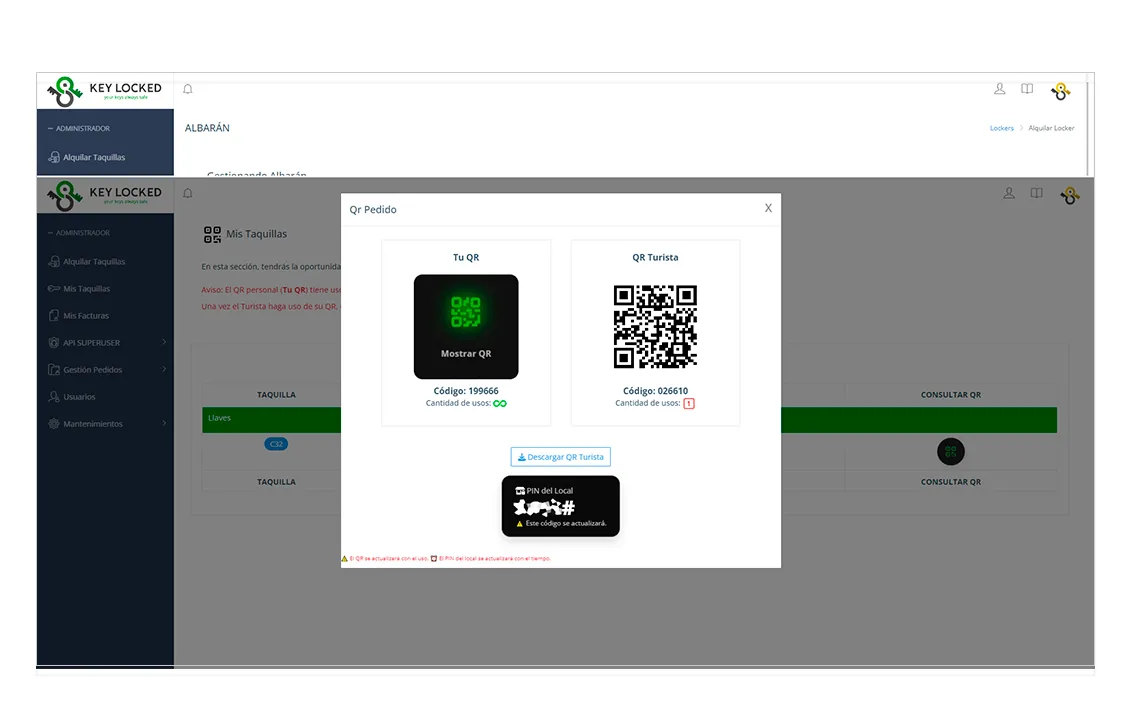Click the Gestión Pedidos sidebar icon
The image size is (1125, 704).
54,370
